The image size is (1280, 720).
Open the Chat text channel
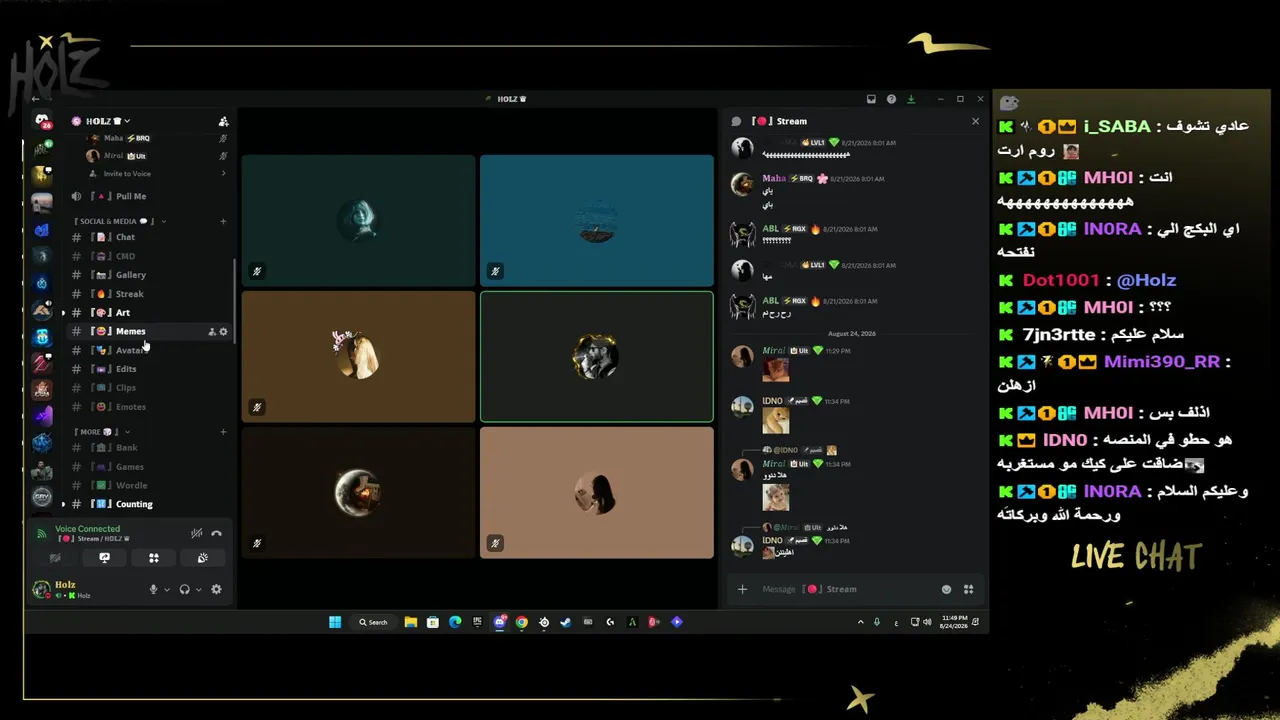coord(150,237)
